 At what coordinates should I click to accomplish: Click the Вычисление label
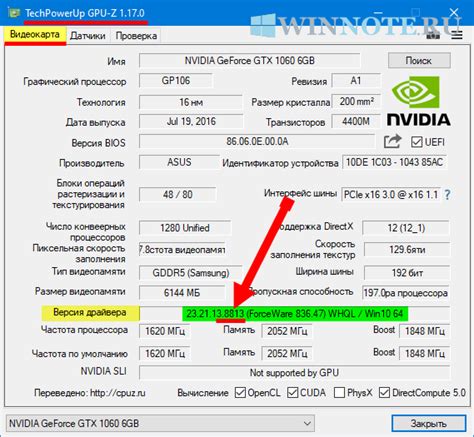203,393
